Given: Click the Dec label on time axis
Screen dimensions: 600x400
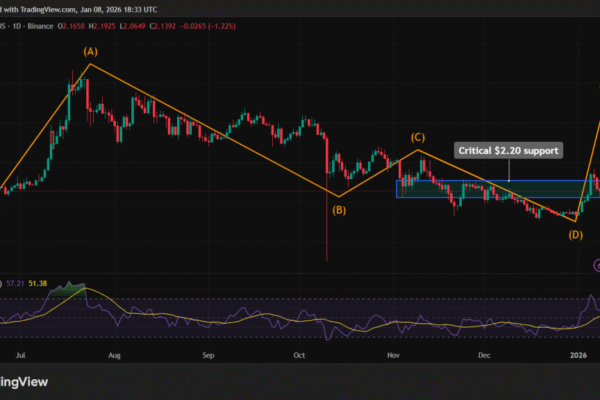Looking at the screenshot, I should point(485,354).
